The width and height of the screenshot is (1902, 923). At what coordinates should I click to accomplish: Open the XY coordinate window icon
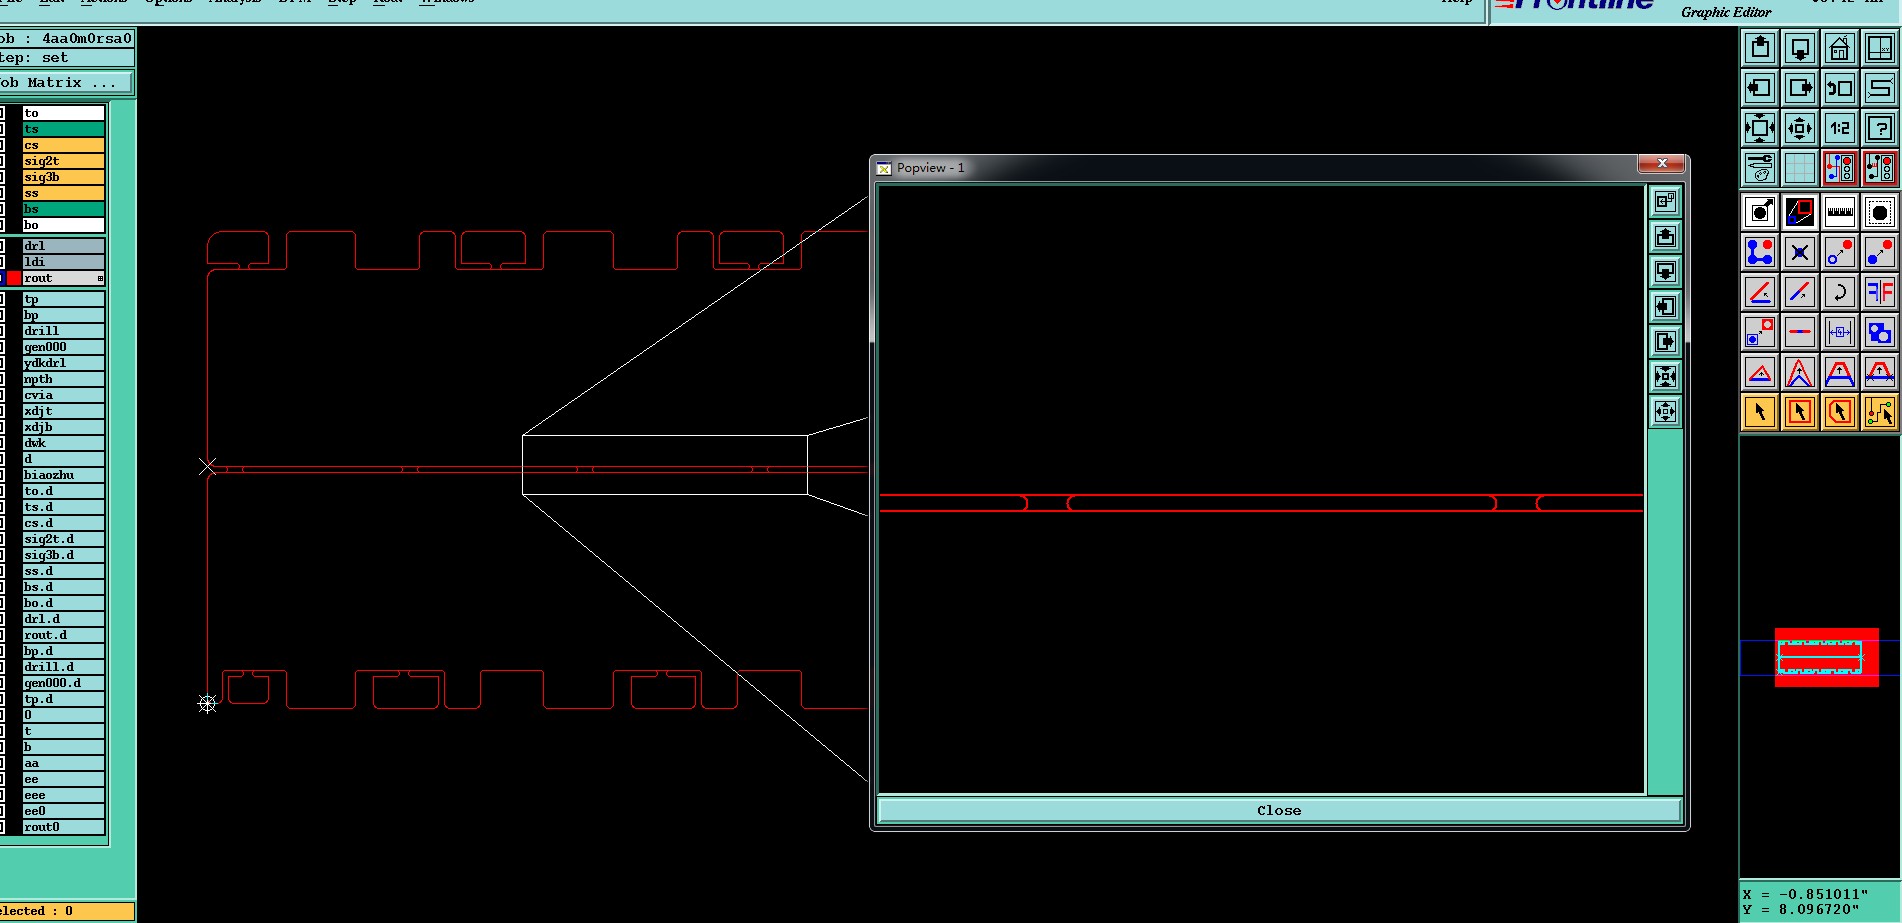point(1880,48)
